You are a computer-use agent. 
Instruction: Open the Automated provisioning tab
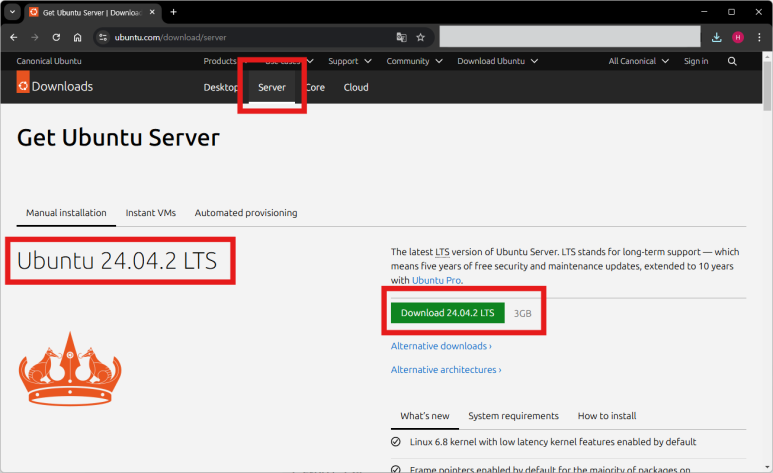click(246, 213)
